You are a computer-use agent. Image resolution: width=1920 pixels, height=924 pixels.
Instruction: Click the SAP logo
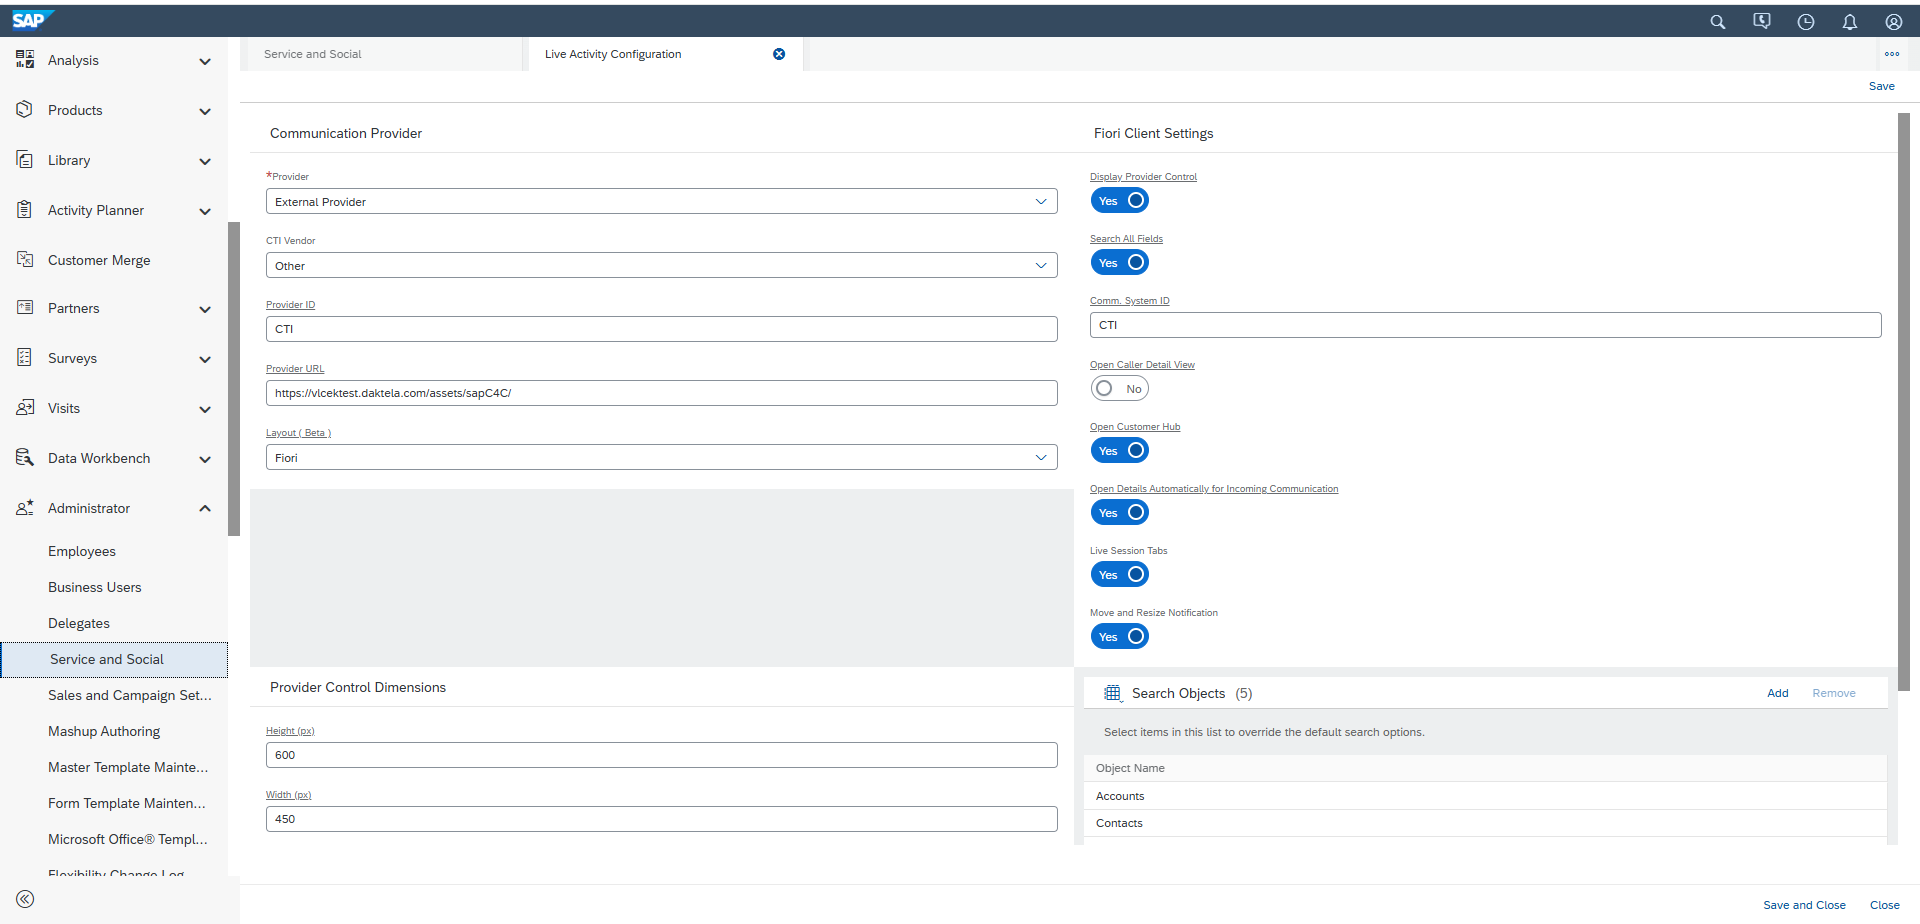pos(29,20)
